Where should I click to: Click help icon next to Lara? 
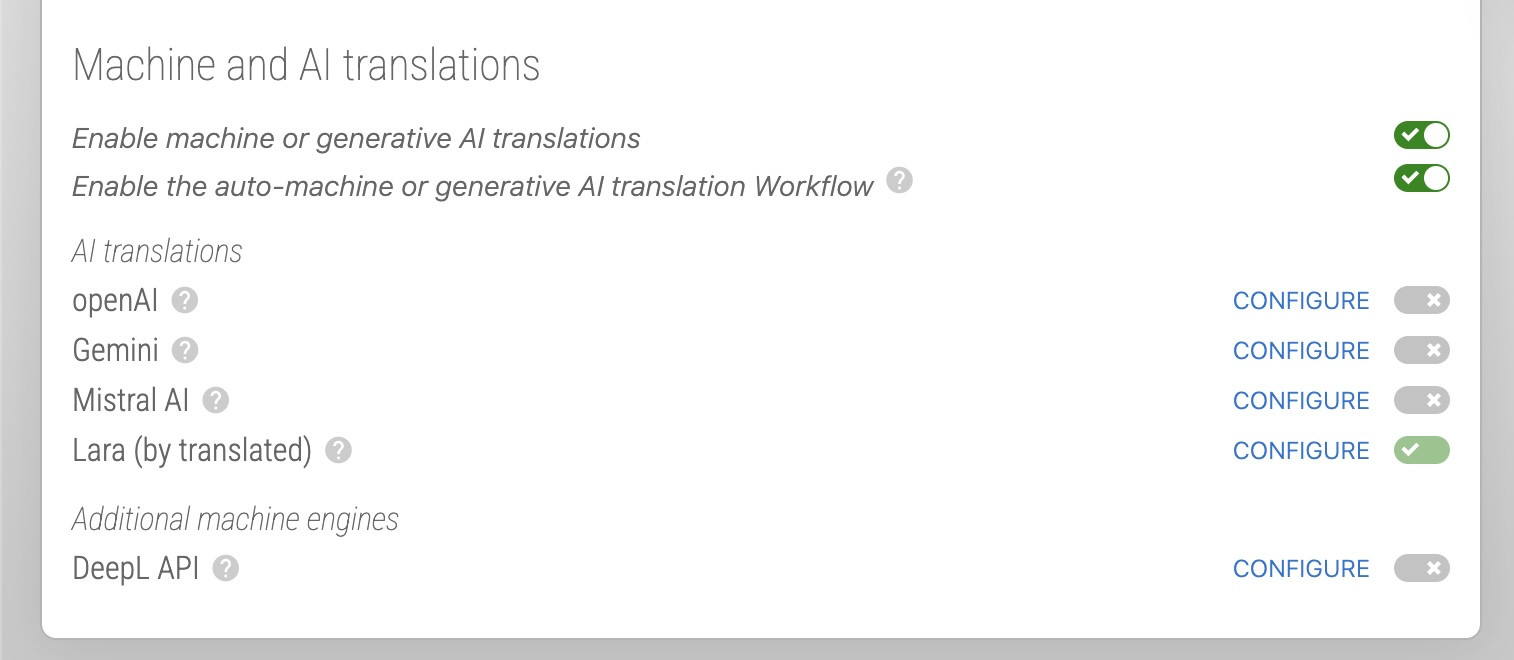click(x=339, y=450)
